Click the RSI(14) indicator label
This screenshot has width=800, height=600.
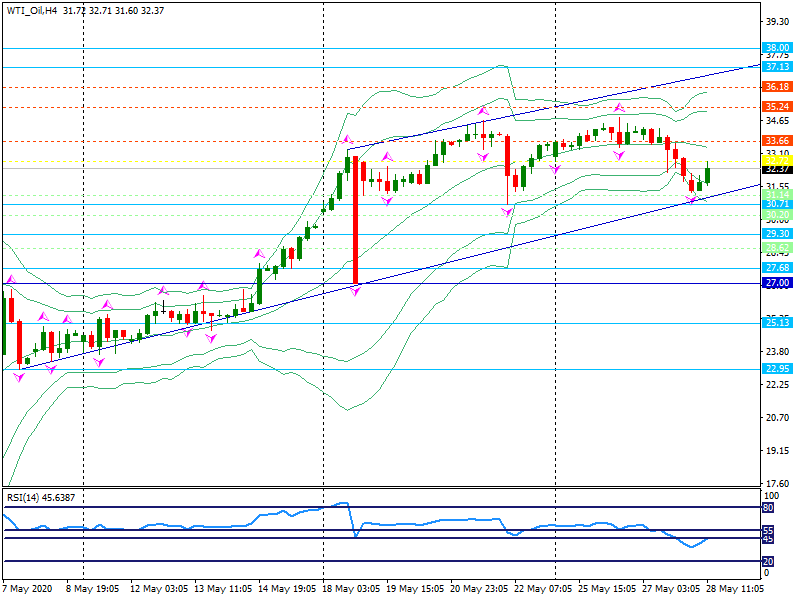point(33,497)
